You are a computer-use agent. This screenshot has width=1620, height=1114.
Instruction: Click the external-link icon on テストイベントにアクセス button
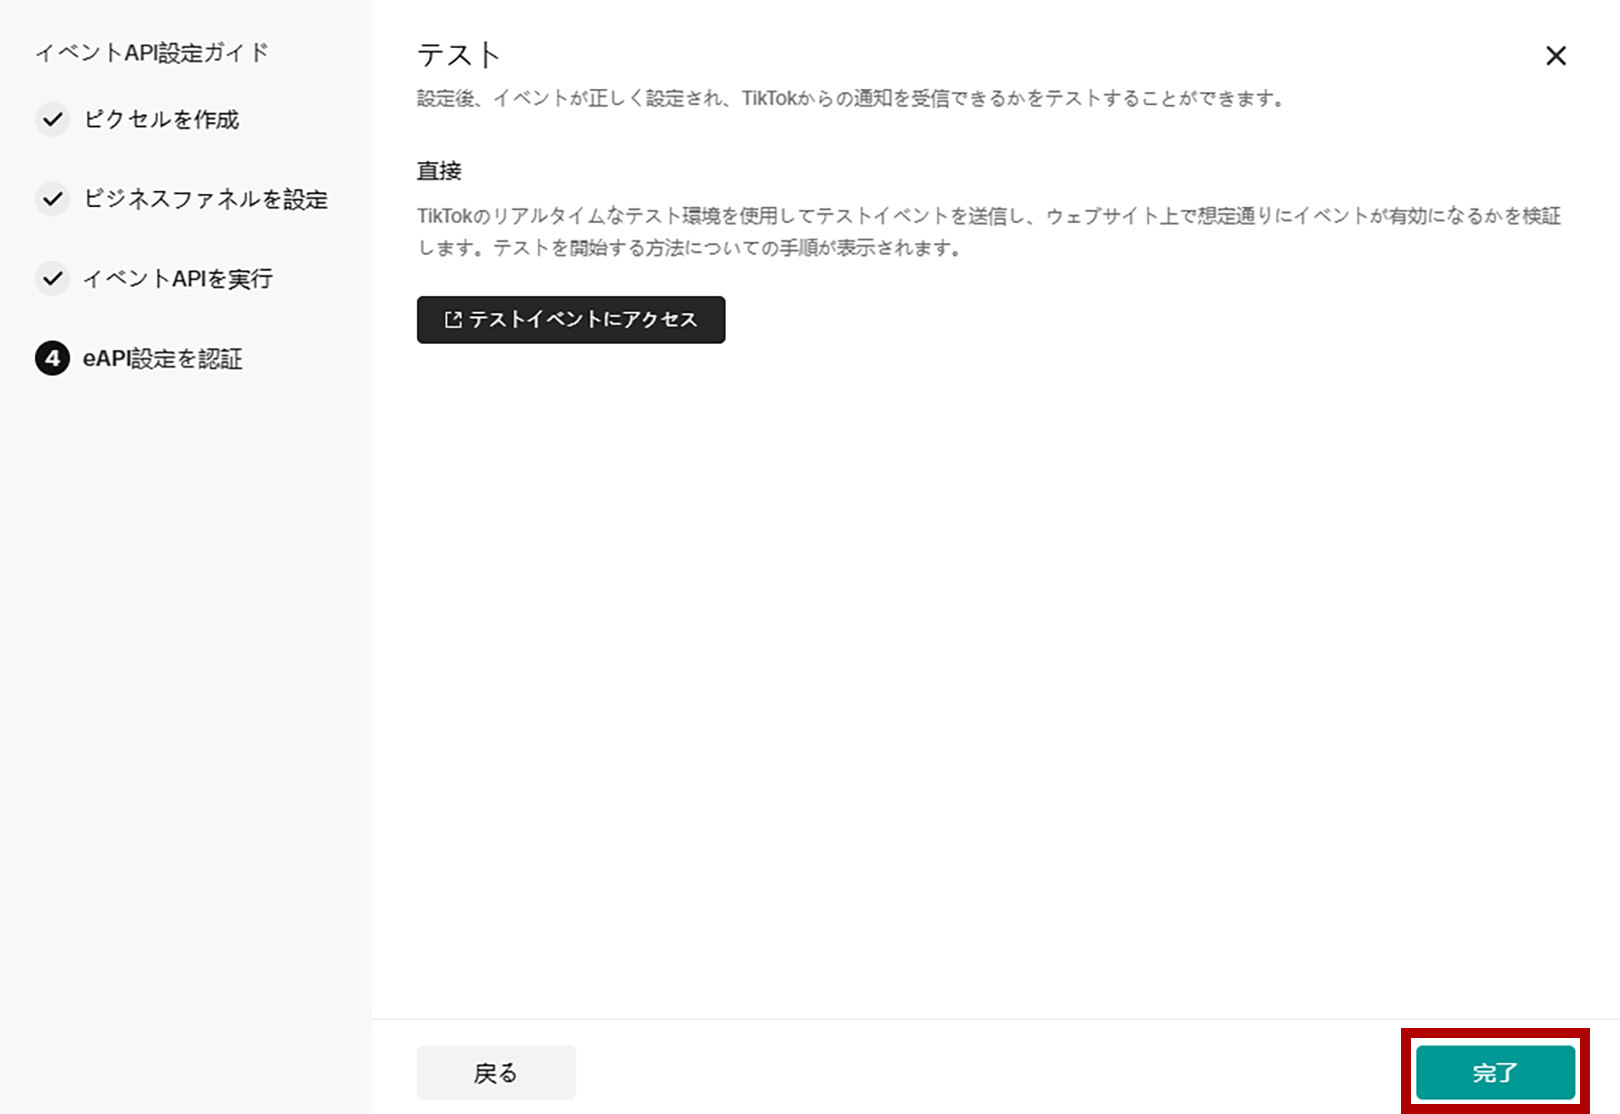[x=451, y=319]
